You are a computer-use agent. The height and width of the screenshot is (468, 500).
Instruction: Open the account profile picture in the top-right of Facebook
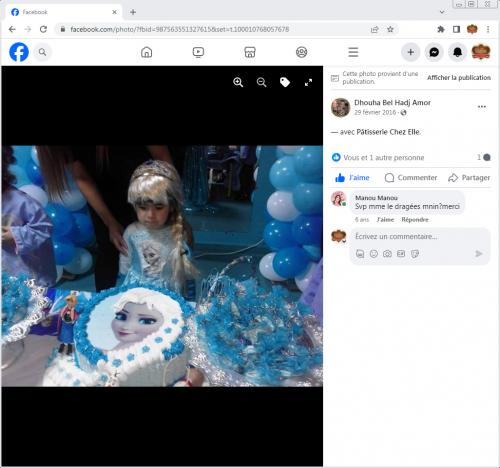pos(481,52)
